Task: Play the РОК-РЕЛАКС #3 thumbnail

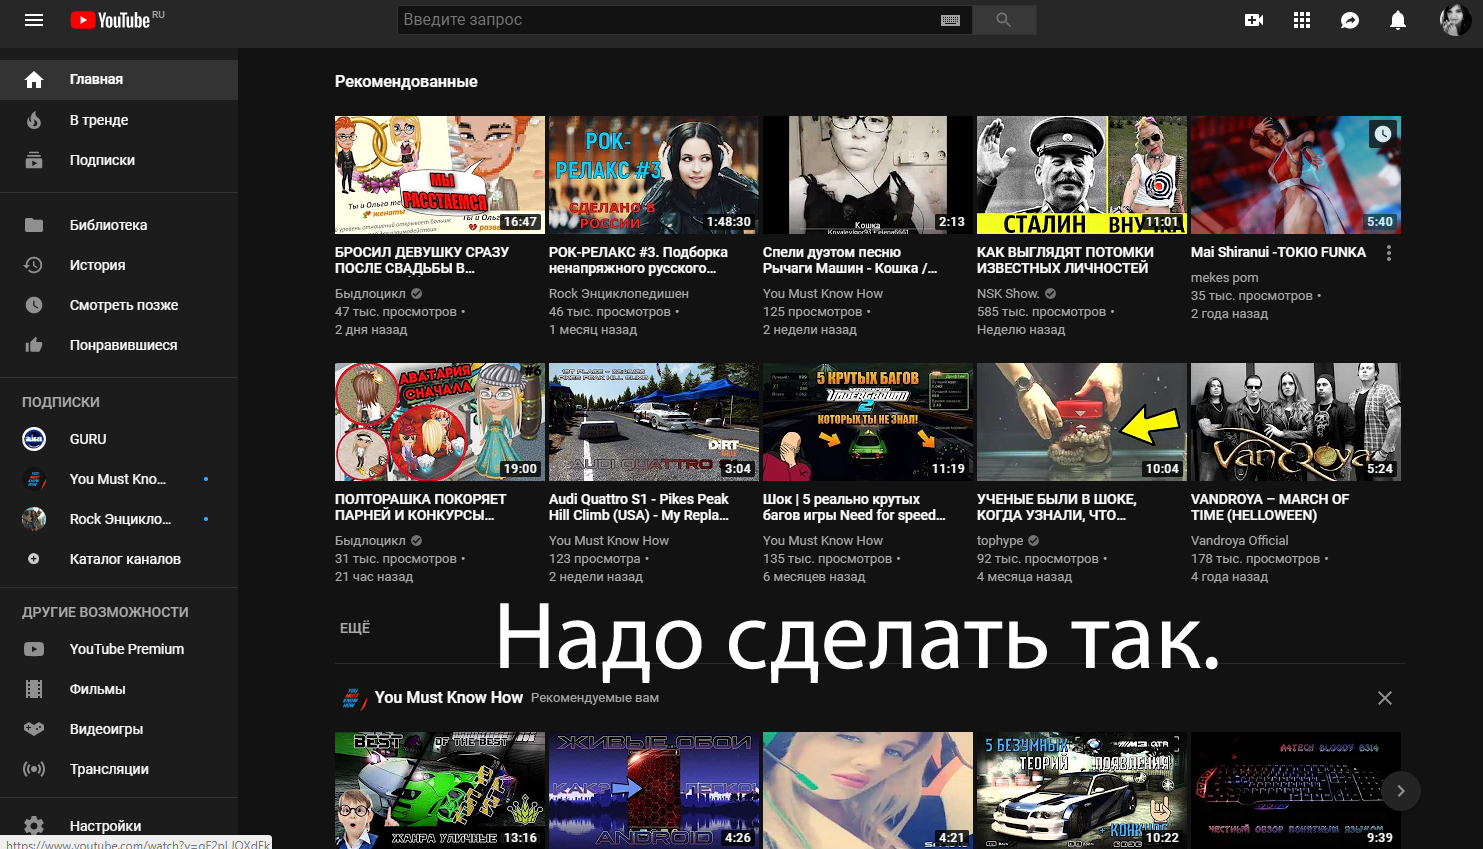Action: click(654, 175)
